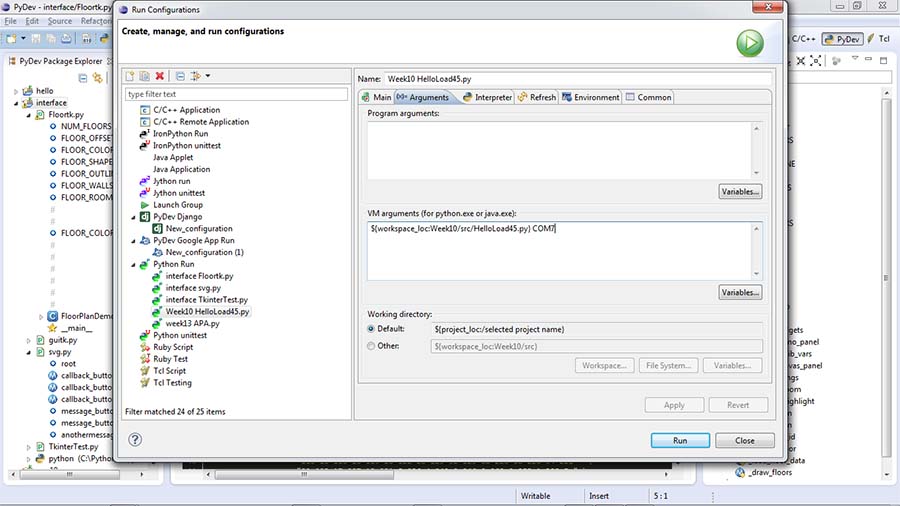Expand guitk.py in Package Explorer
900x506 pixels.
(29, 341)
